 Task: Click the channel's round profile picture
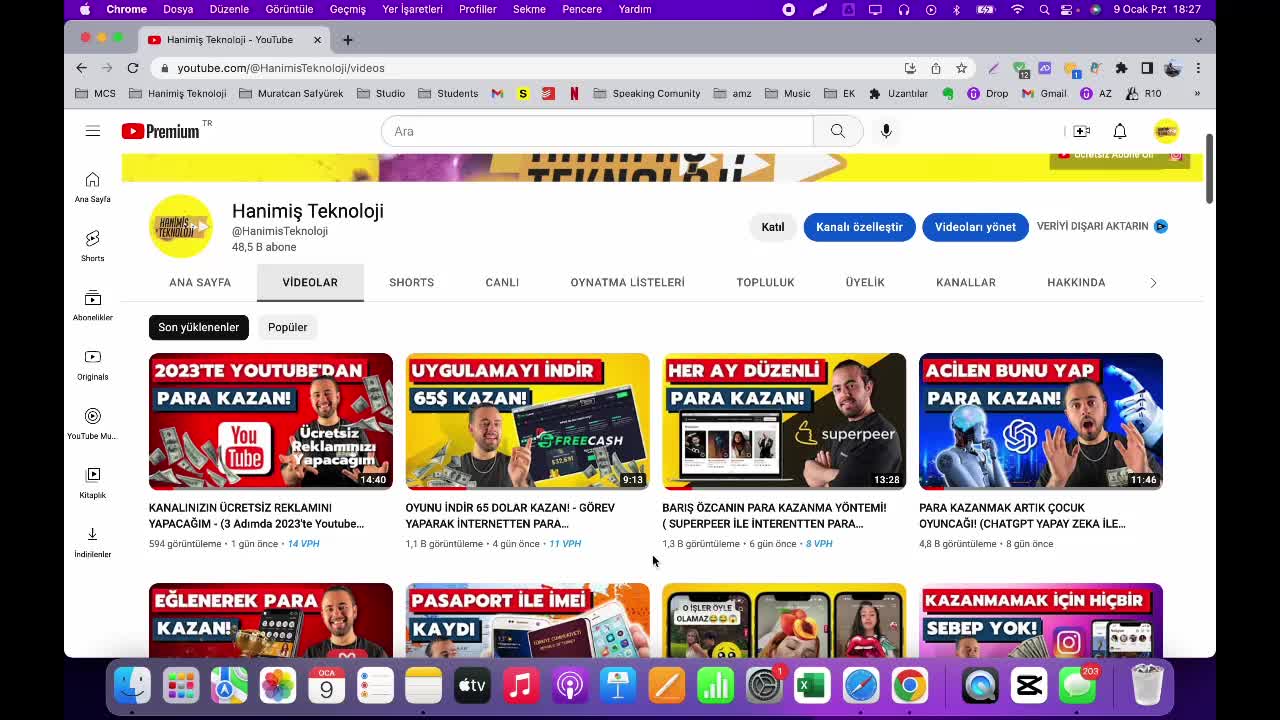181,226
